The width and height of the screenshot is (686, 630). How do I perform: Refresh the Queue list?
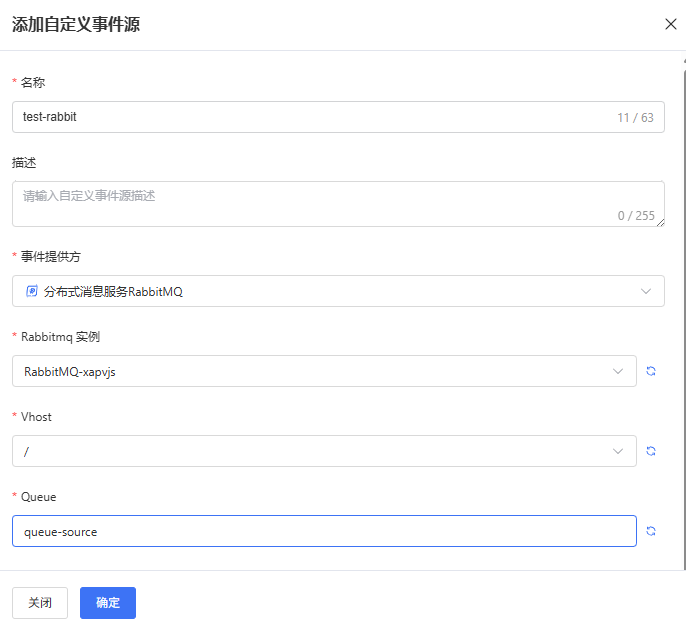[651, 531]
